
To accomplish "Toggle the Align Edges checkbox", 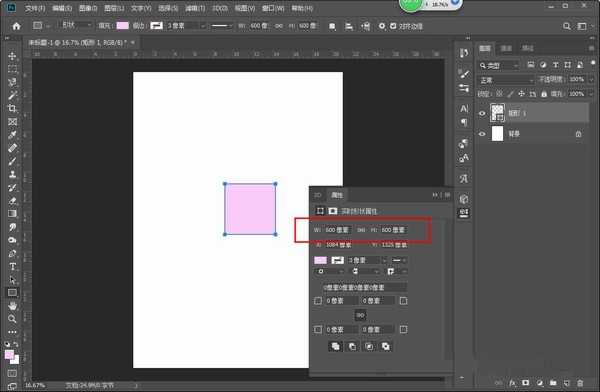I will point(393,26).
